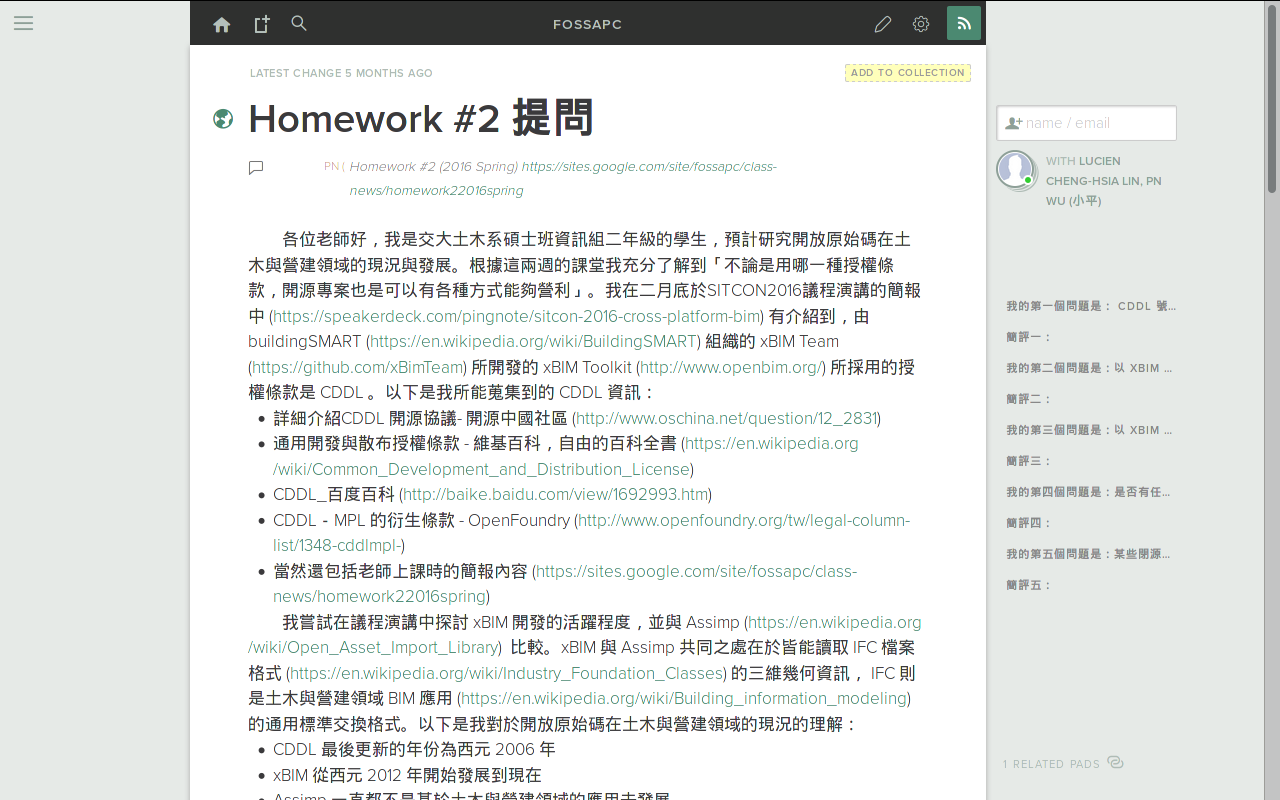This screenshot has height=800, width=1280.
Task: Click the globe public-access icon beside title
Action: click(223, 119)
